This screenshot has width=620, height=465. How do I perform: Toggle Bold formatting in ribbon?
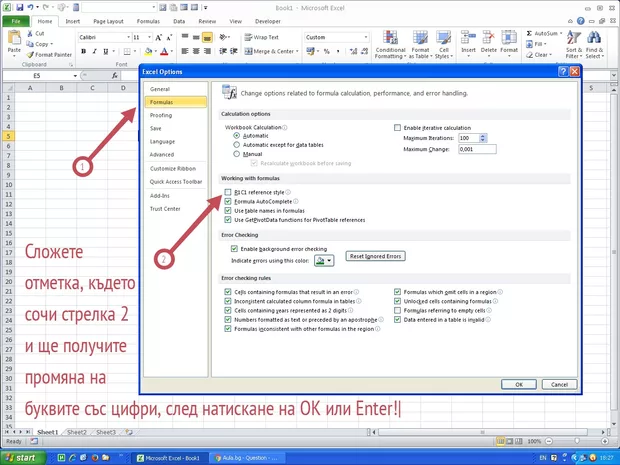click(x=83, y=51)
